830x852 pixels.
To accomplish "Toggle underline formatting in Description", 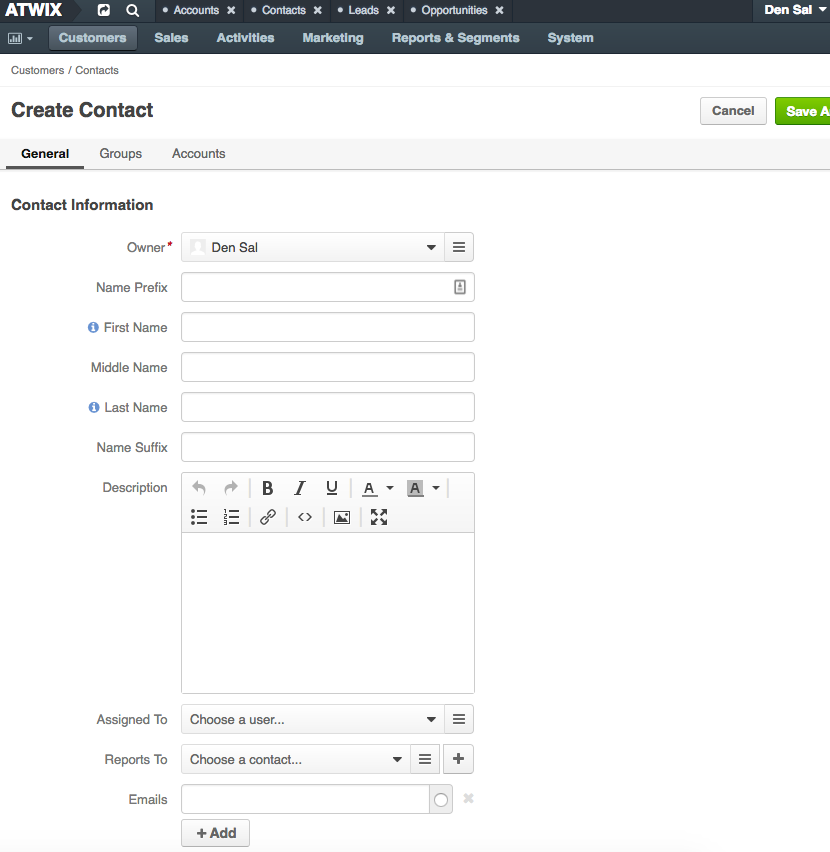I will click(x=331, y=488).
